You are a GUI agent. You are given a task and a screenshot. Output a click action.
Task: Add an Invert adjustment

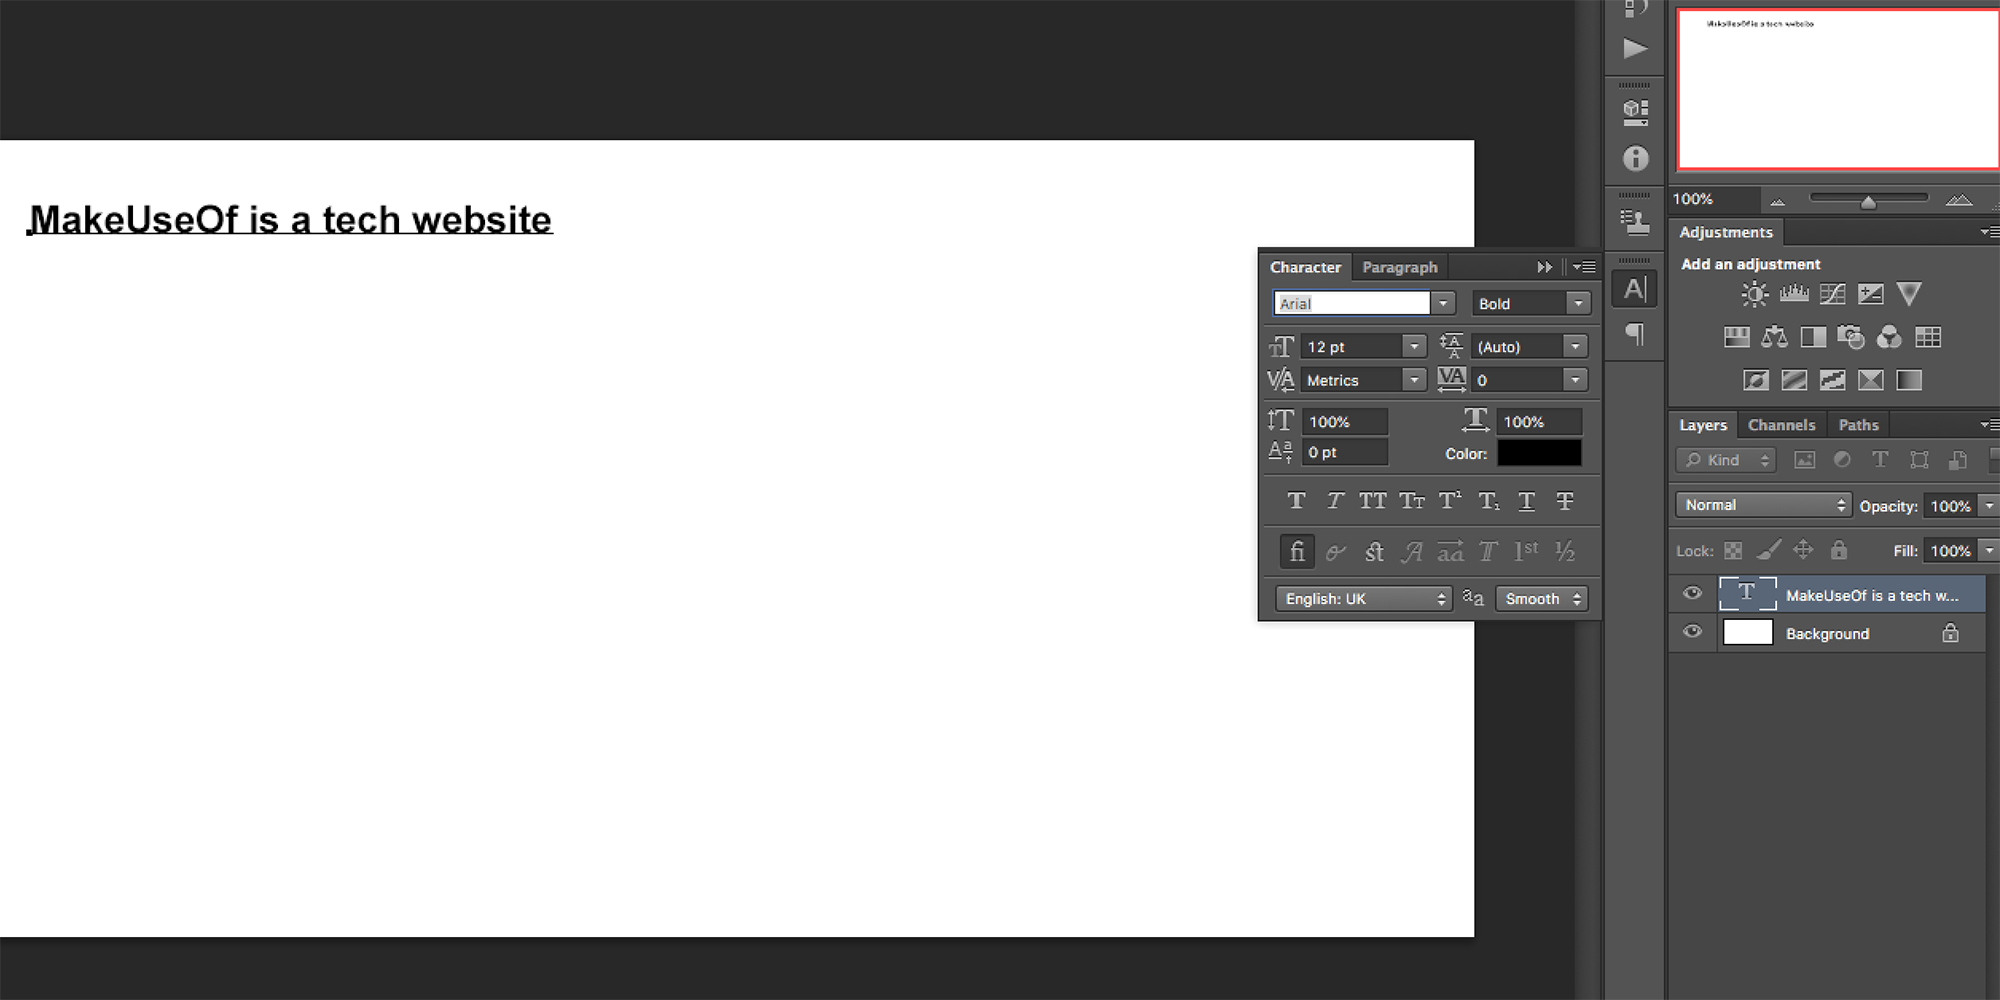(1756, 380)
